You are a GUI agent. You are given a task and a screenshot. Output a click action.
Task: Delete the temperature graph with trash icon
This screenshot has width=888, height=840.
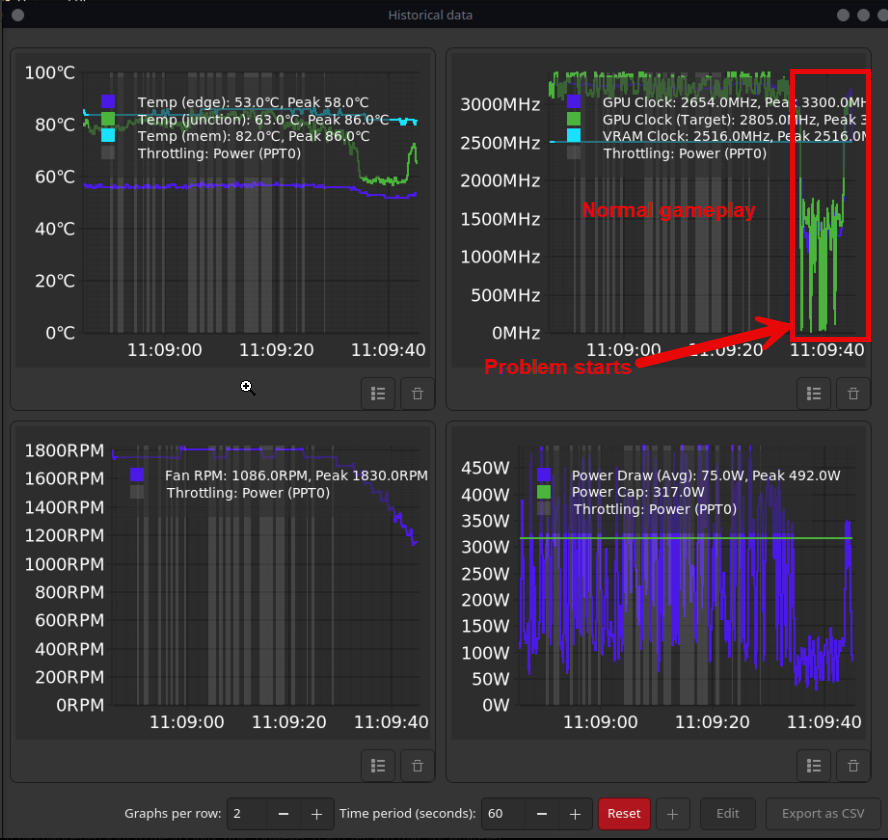(418, 394)
